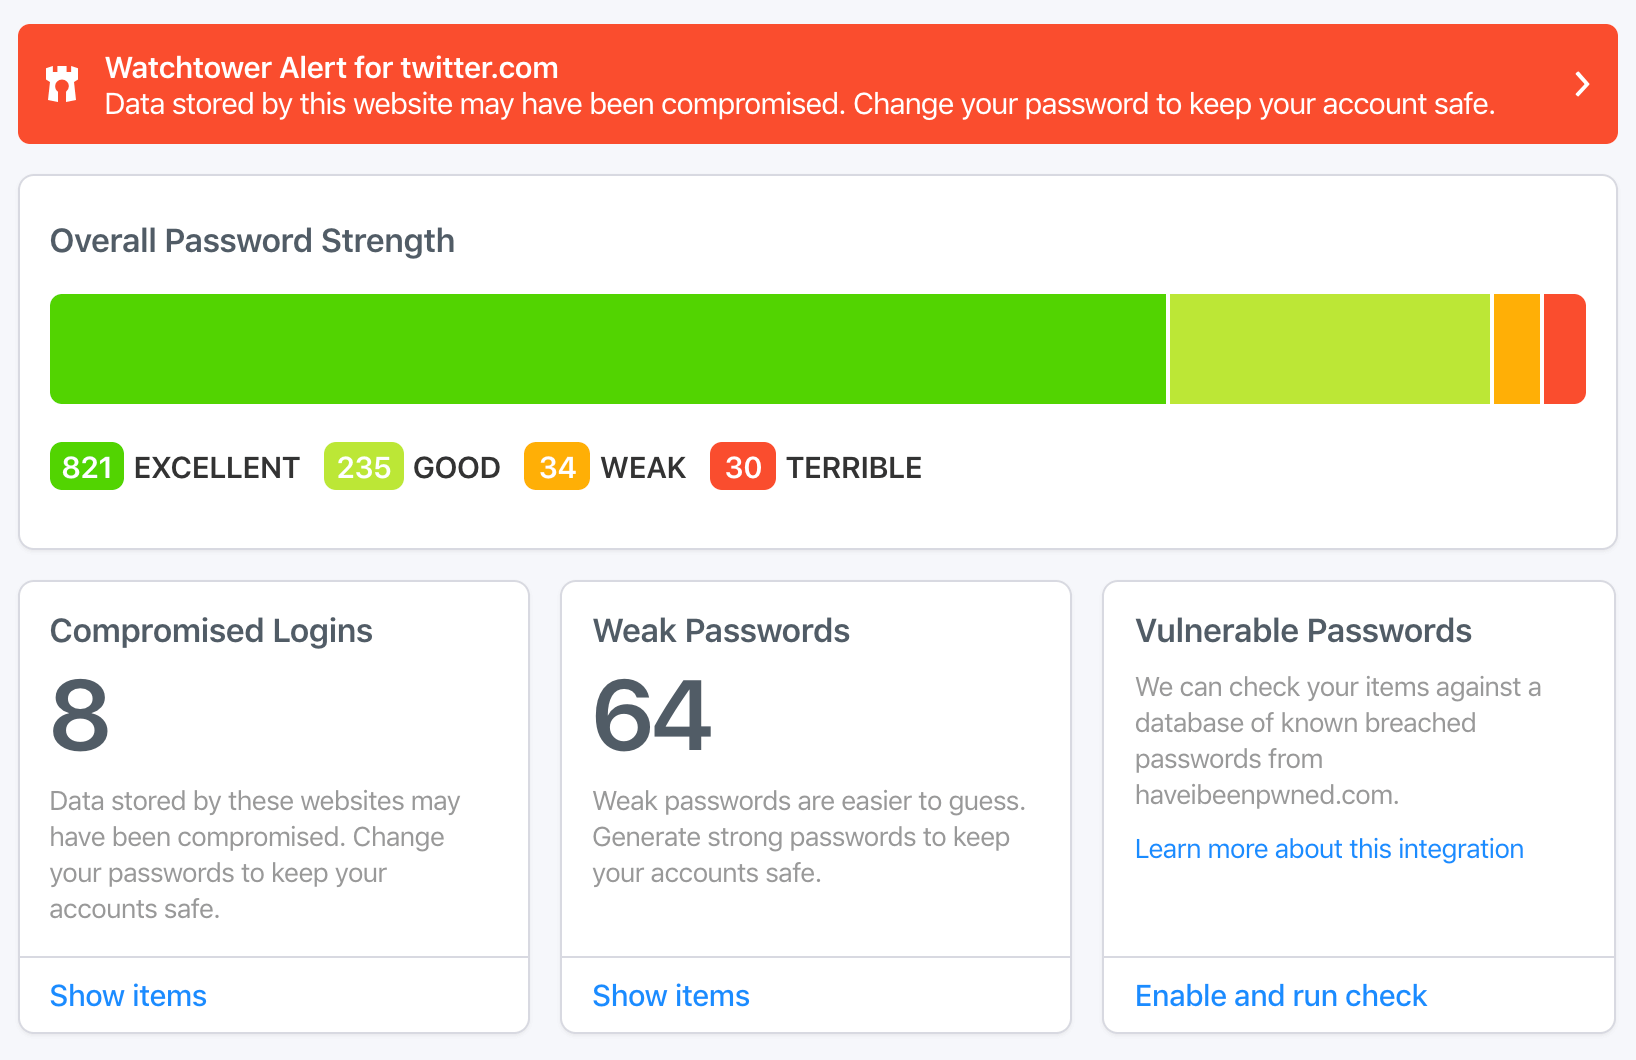This screenshot has height=1060, width=1636.
Task: Click the Compromised Logins count 8
Action: (x=80, y=715)
